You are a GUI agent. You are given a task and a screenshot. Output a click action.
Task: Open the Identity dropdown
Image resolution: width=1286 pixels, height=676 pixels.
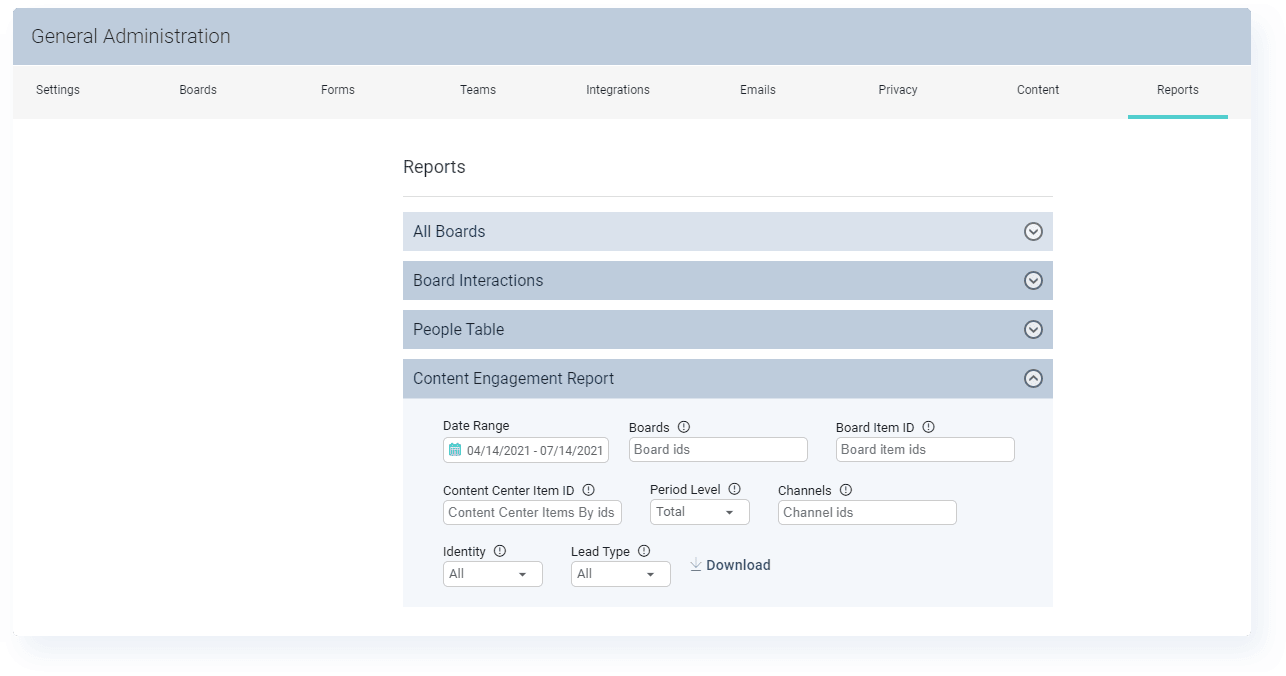coord(492,574)
